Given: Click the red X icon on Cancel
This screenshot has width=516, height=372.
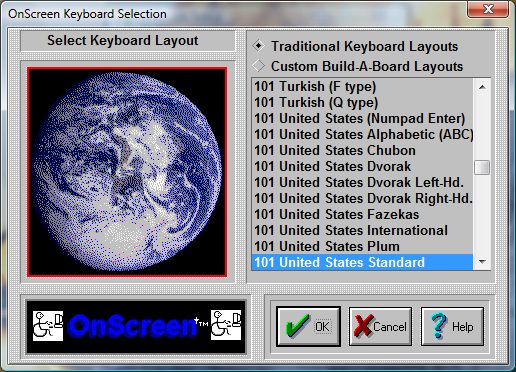Looking at the screenshot, I should tap(364, 326).
